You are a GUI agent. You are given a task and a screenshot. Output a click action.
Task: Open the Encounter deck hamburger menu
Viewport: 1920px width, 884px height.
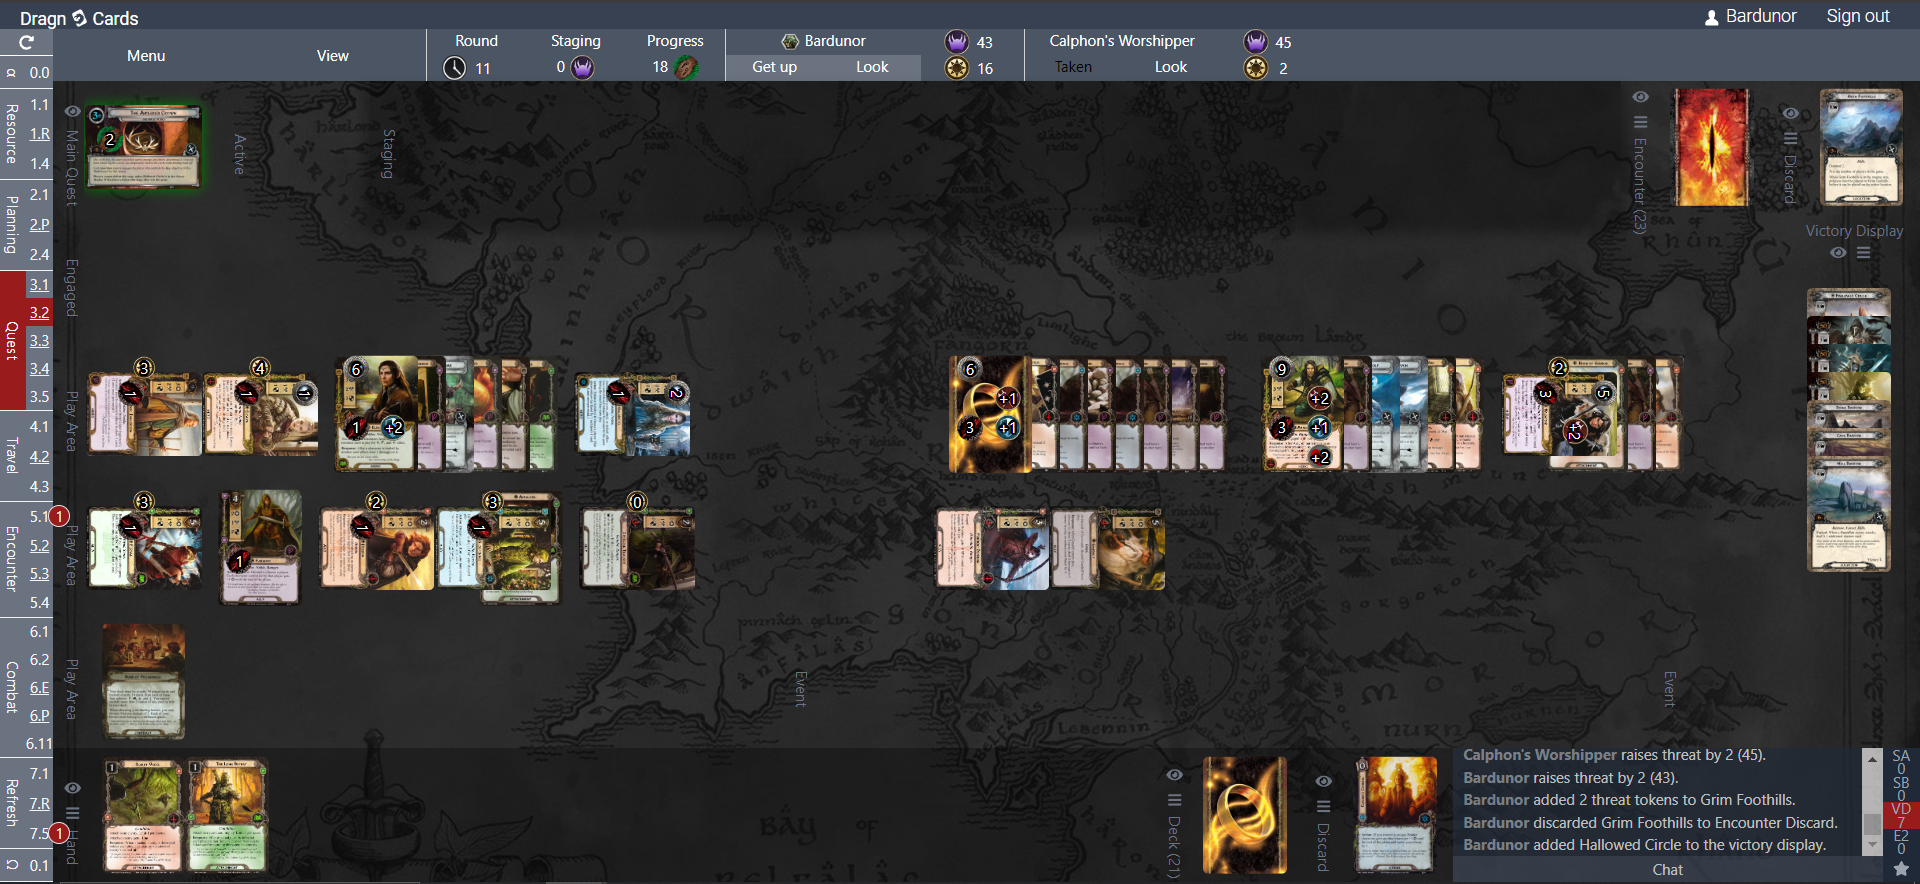click(1641, 122)
